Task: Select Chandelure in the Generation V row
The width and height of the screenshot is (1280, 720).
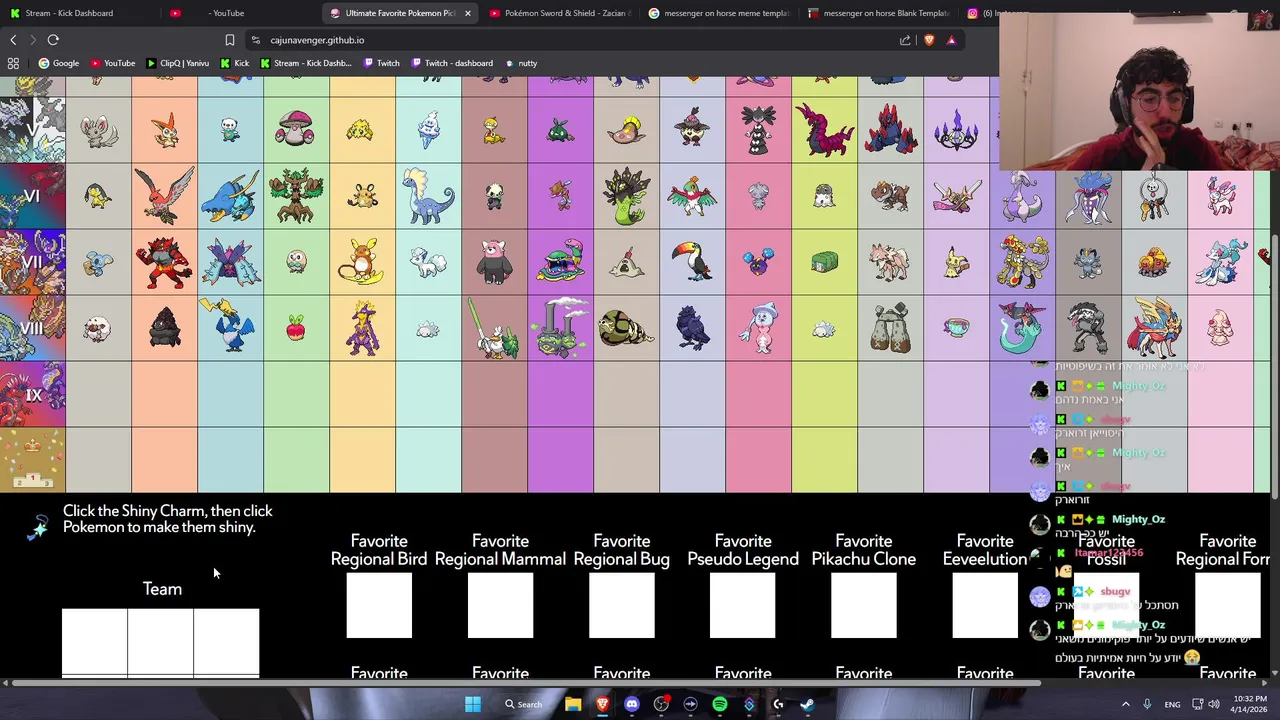Action: [956, 130]
